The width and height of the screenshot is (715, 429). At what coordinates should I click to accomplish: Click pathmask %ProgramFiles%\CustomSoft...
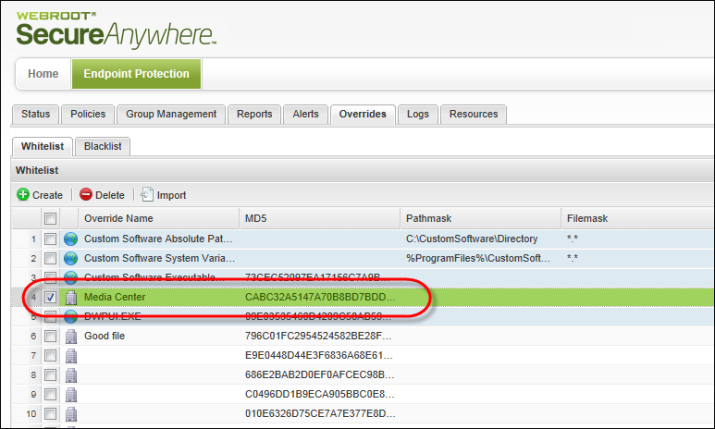pyautogui.click(x=478, y=258)
